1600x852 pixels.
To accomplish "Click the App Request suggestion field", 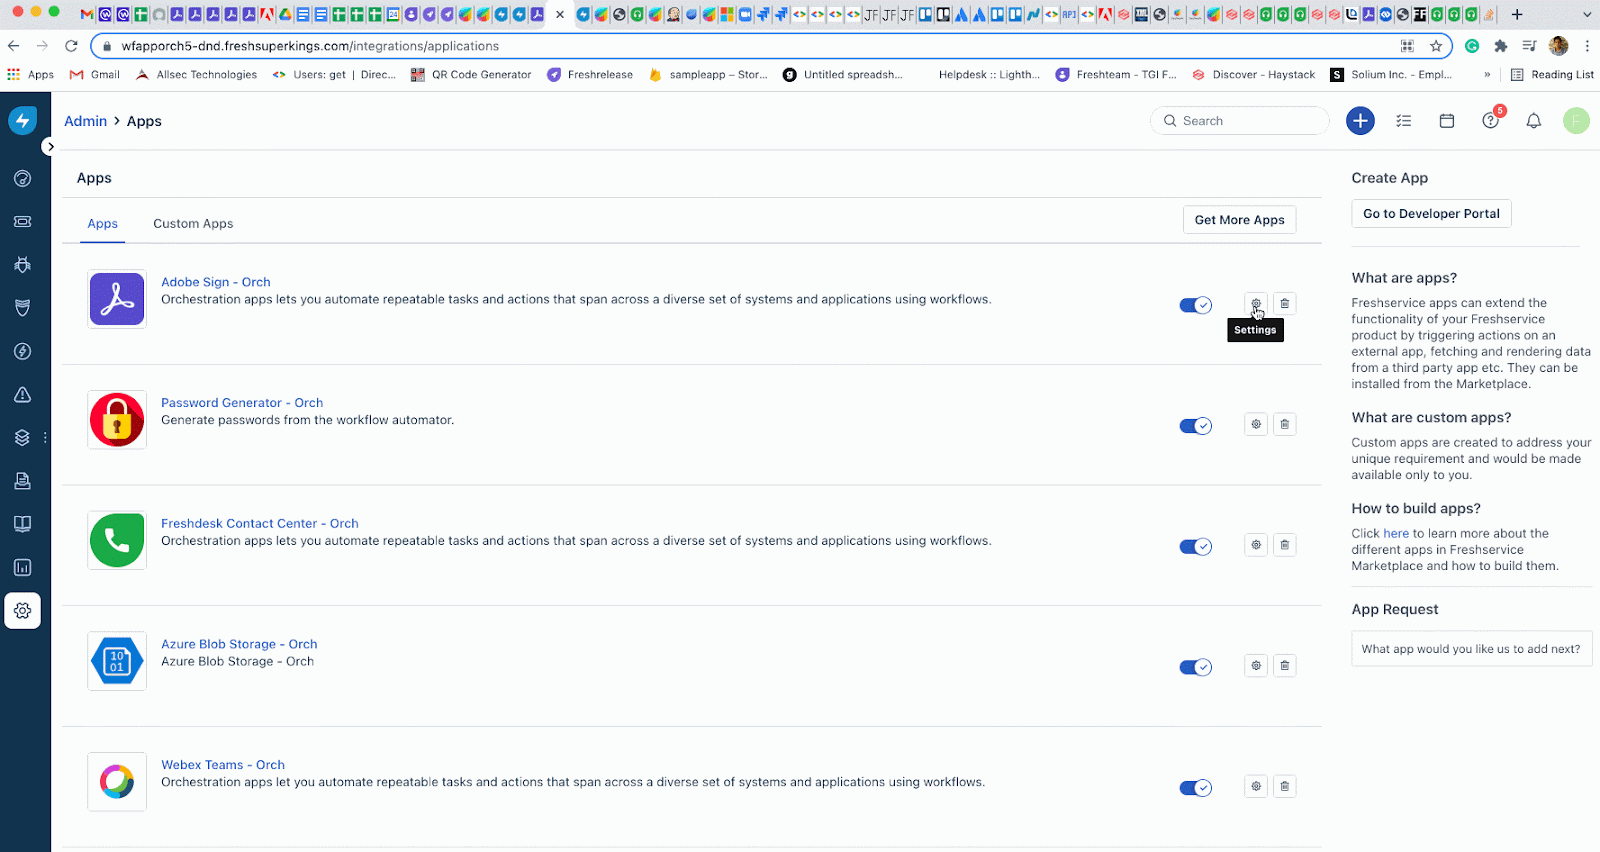I will click(1472, 649).
